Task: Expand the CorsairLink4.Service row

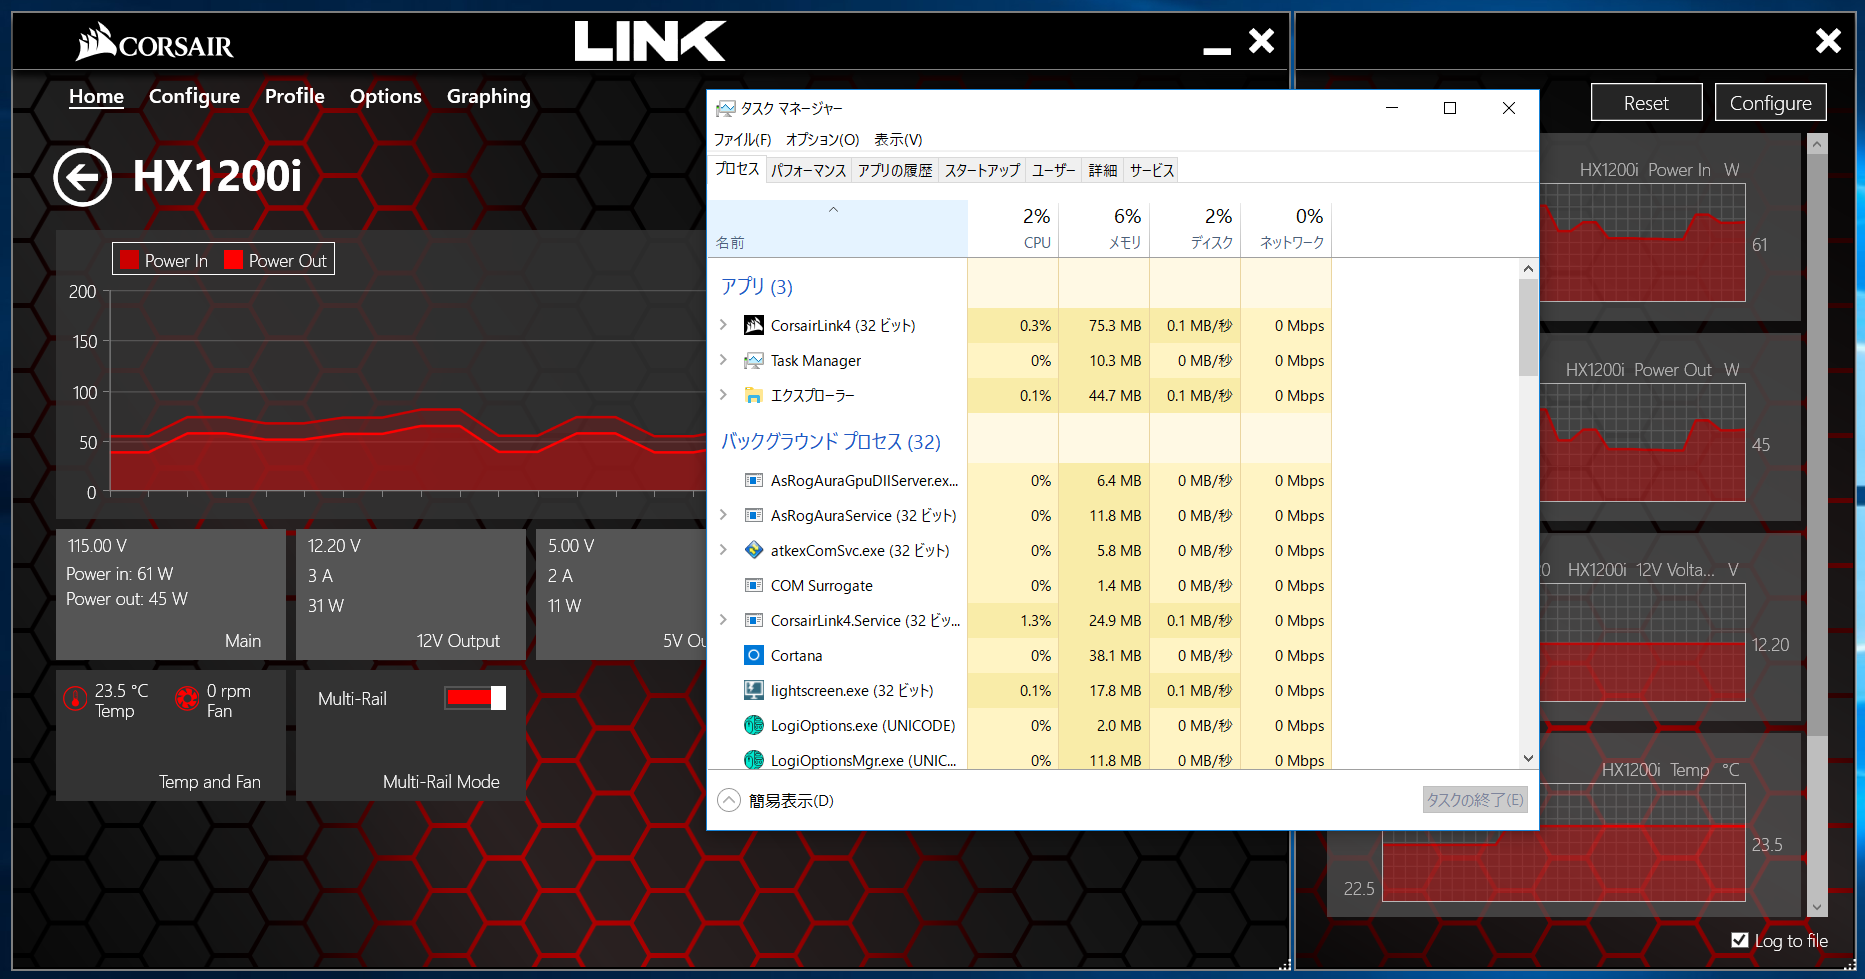Action: coord(723,620)
